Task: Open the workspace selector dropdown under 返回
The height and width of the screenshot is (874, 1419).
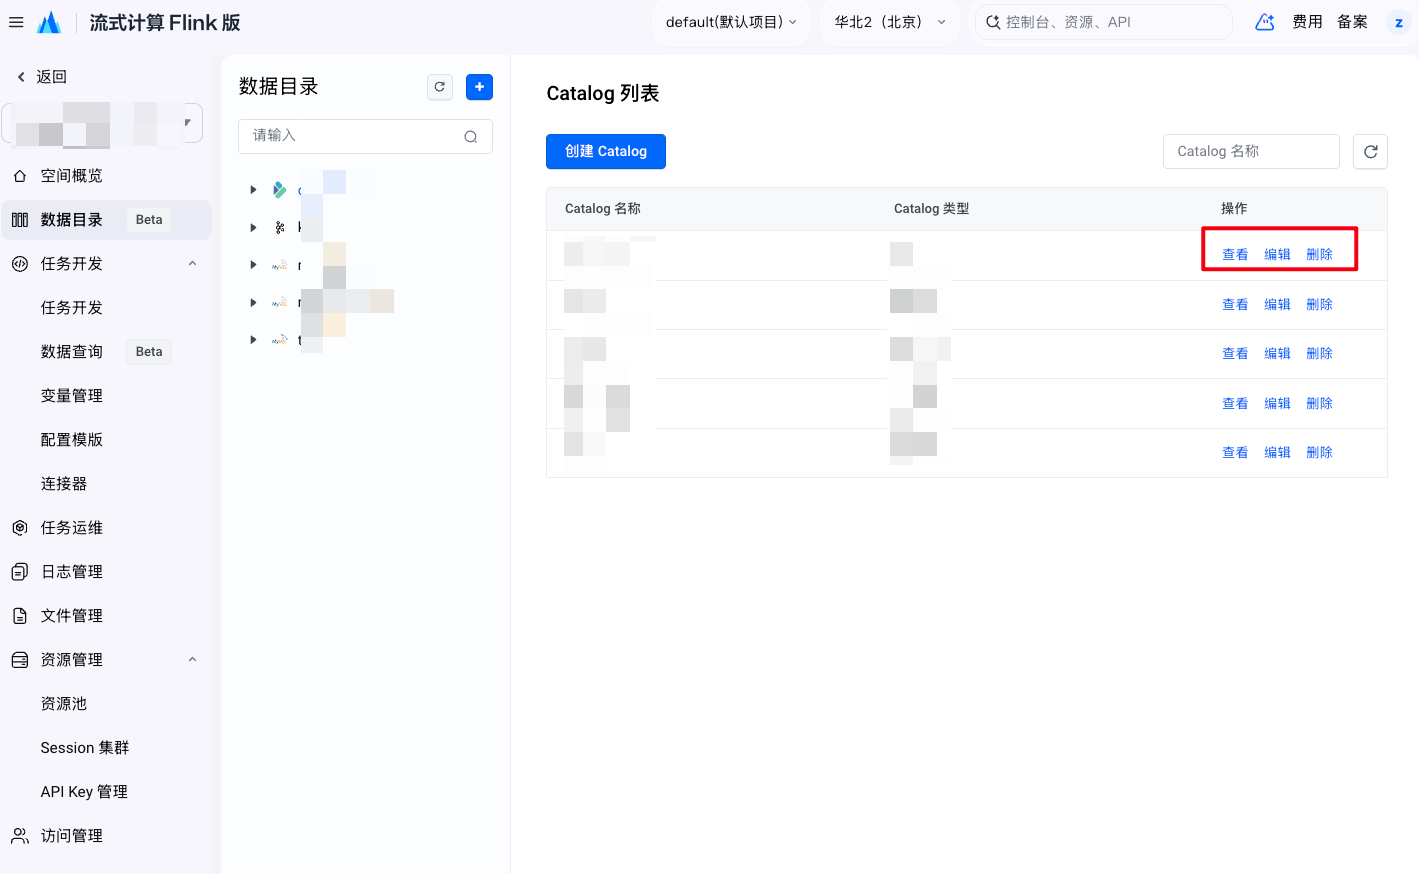Action: pos(102,124)
